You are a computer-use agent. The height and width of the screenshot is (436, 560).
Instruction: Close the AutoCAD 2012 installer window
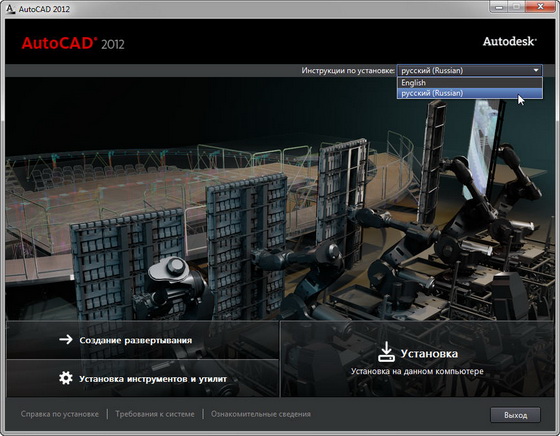[x=540, y=7]
